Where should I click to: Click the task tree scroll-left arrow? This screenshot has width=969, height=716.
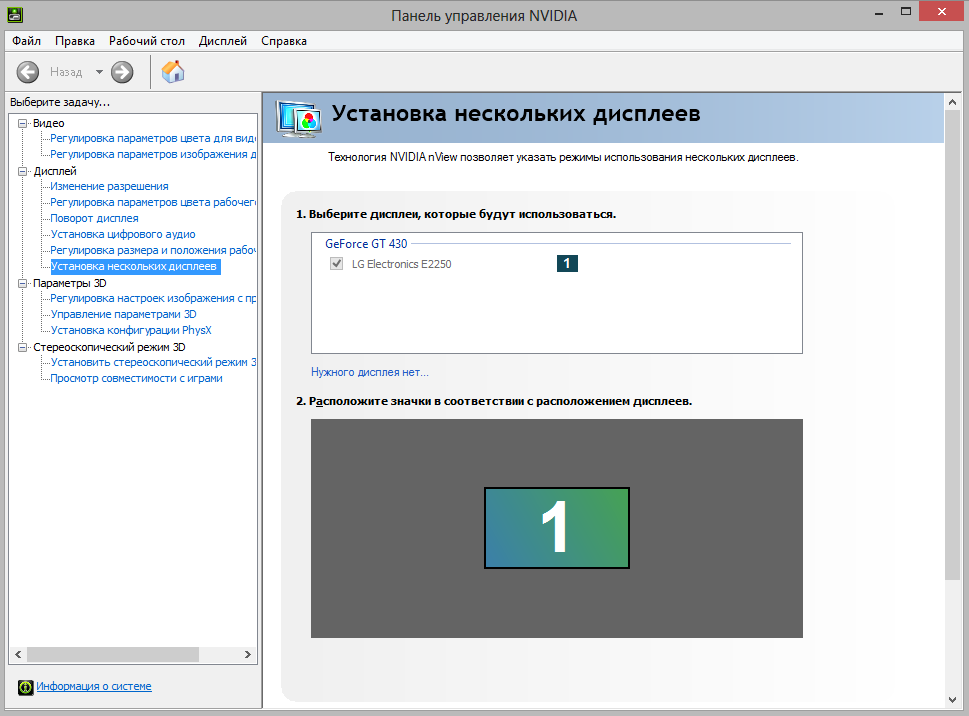tap(18, 654)
